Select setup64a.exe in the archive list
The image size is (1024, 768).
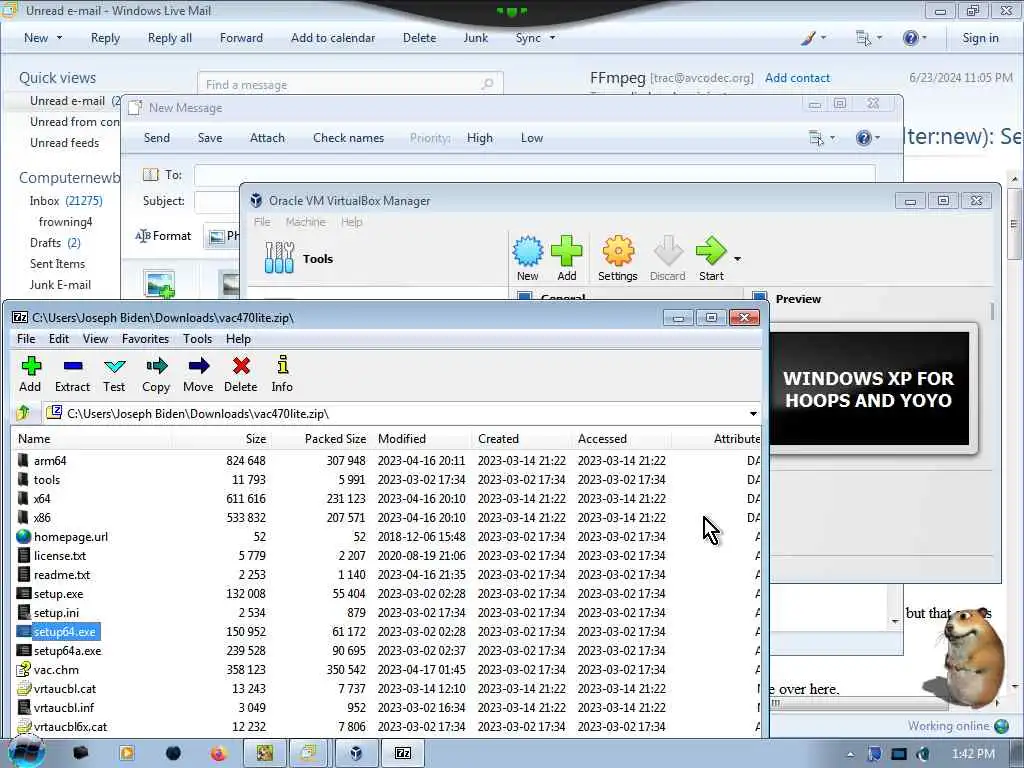385,650
